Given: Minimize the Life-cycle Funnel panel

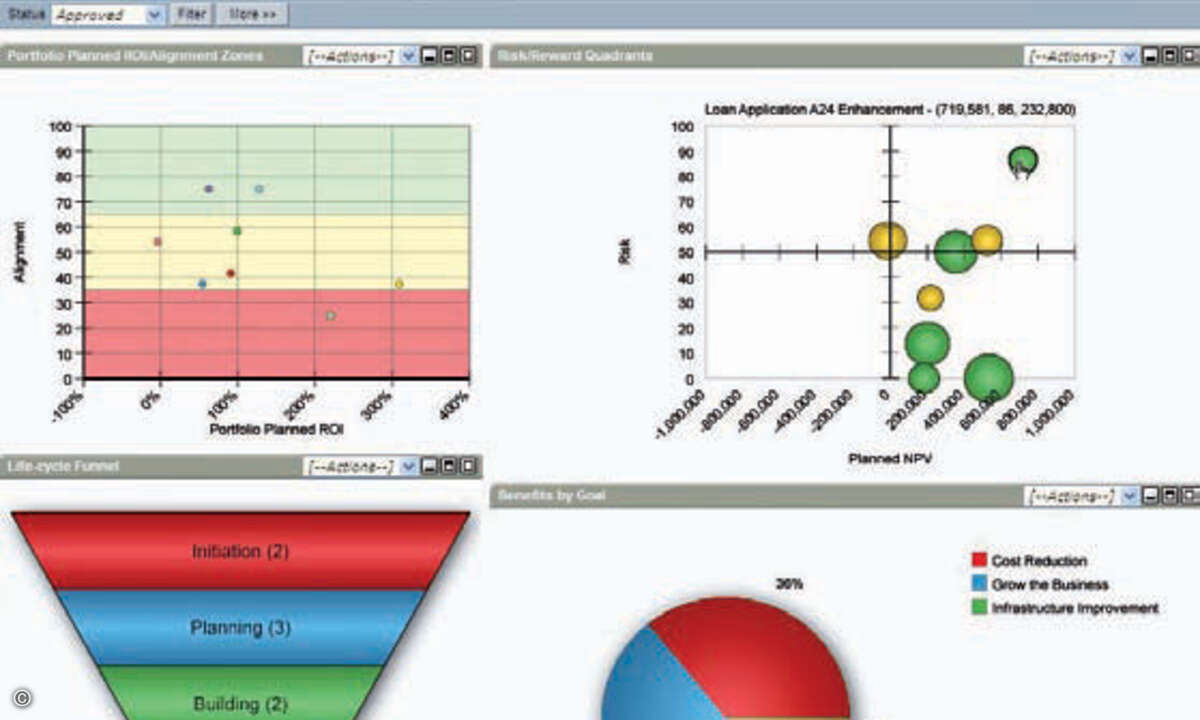Looking at the screenshot, I should pos(430,466).
